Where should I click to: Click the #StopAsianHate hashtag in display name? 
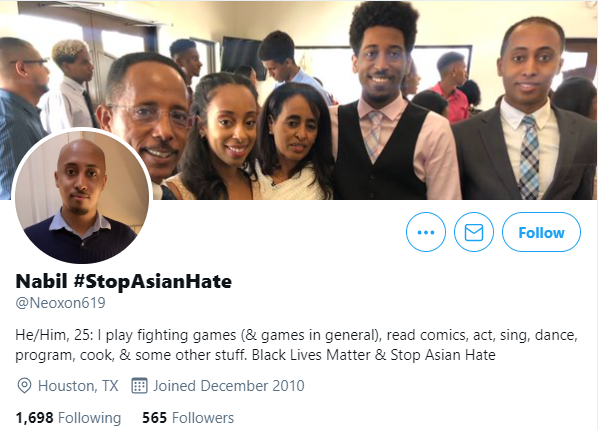coord(153,282)
